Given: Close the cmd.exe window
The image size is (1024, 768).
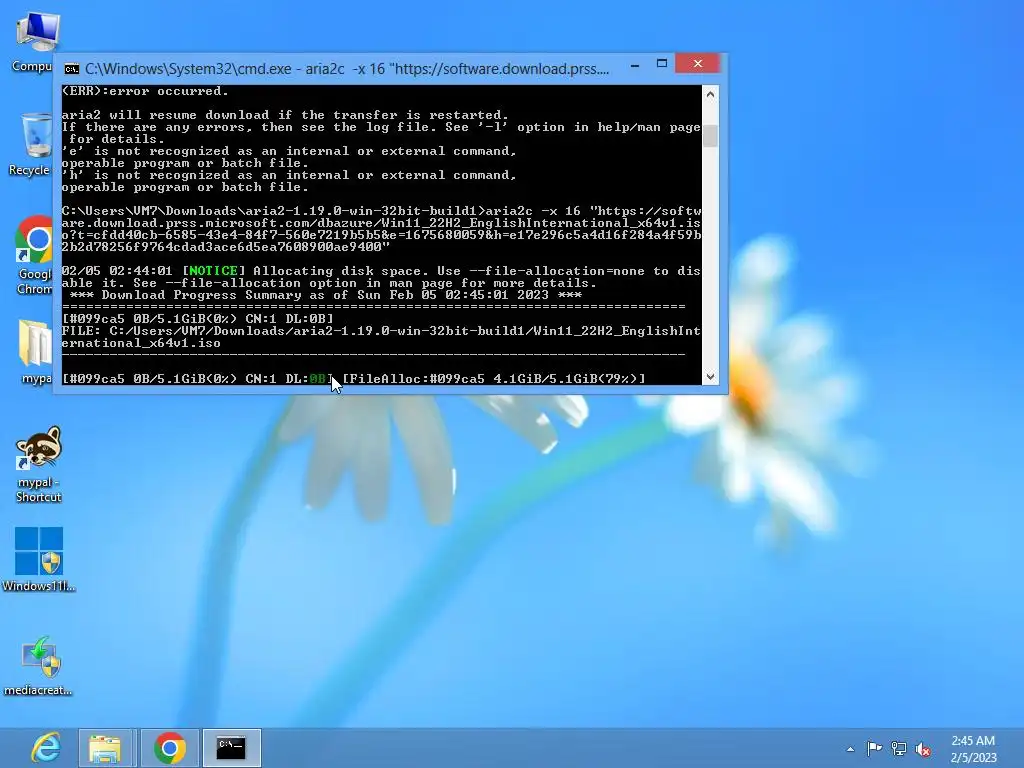Looking at the screenshot, I should pyautogui.click(x=698, y=63).
